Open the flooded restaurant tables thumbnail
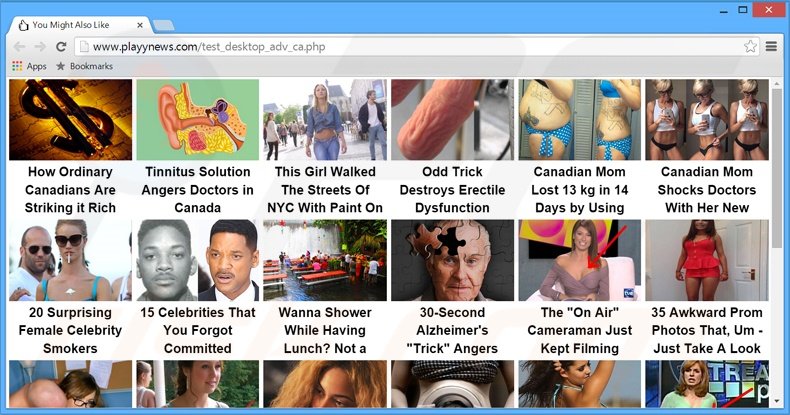 pyautogui.click(x=325, y=260)
